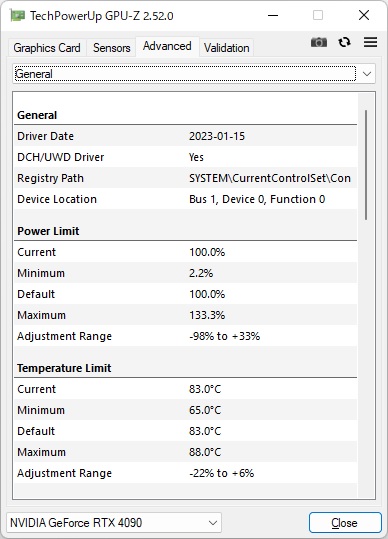Click the DCH/UWD Driver row label
The width and height of the screenshot is (388, 539).
point(60,157)
